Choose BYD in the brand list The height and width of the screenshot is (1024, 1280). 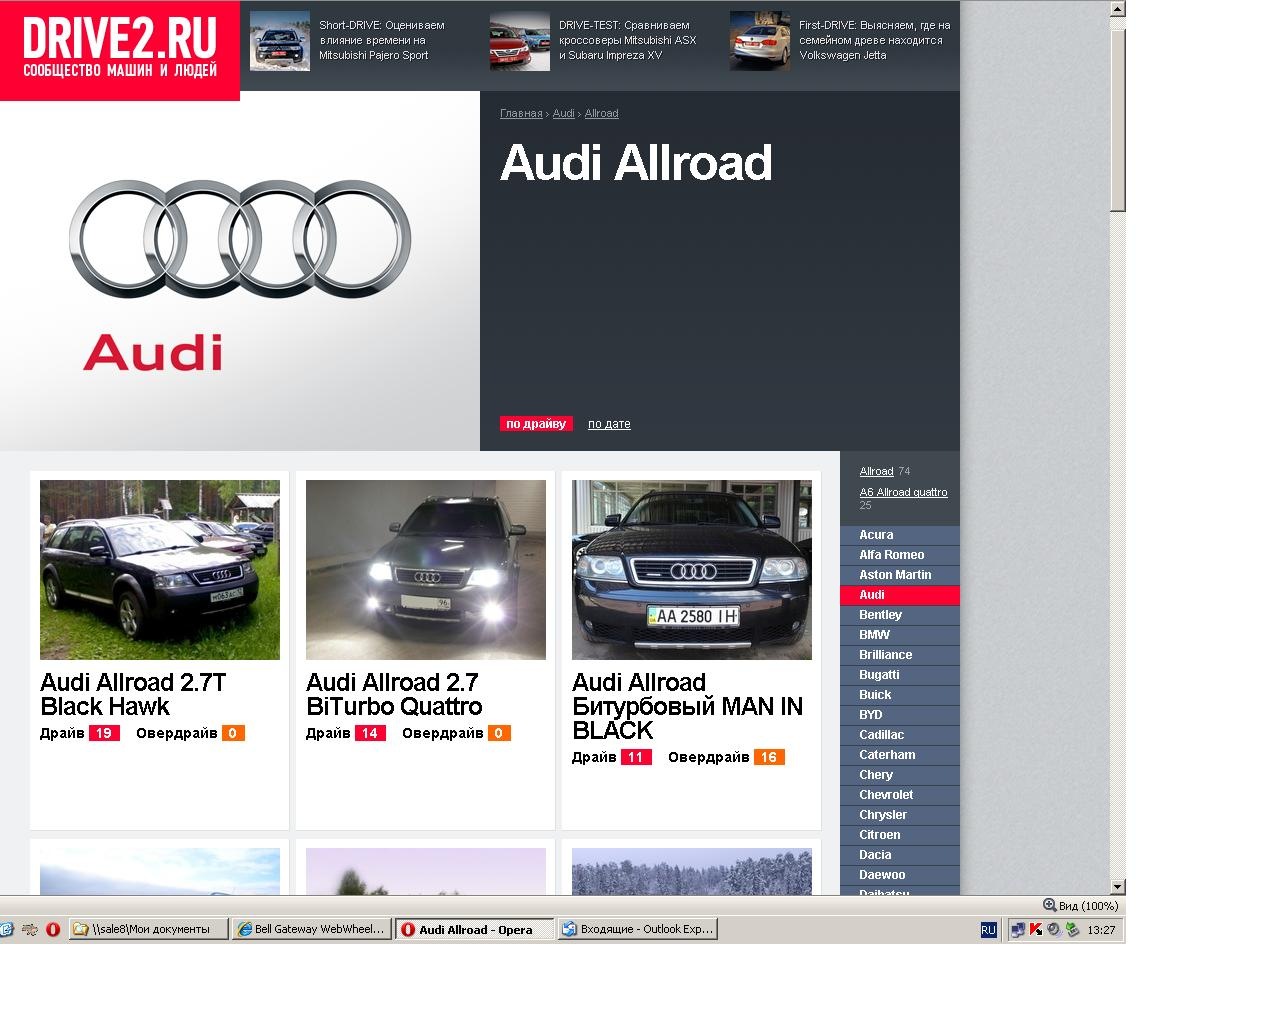[900, 715]
